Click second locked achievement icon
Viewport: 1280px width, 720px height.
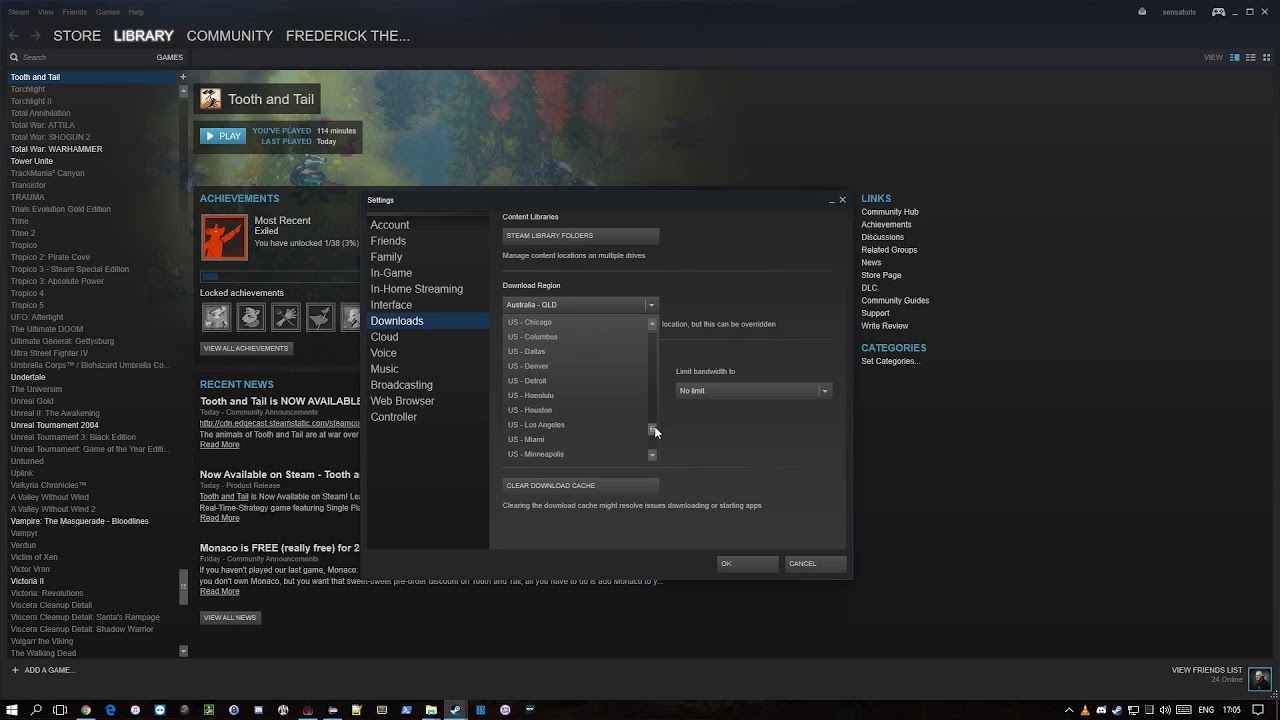[250, 317]
